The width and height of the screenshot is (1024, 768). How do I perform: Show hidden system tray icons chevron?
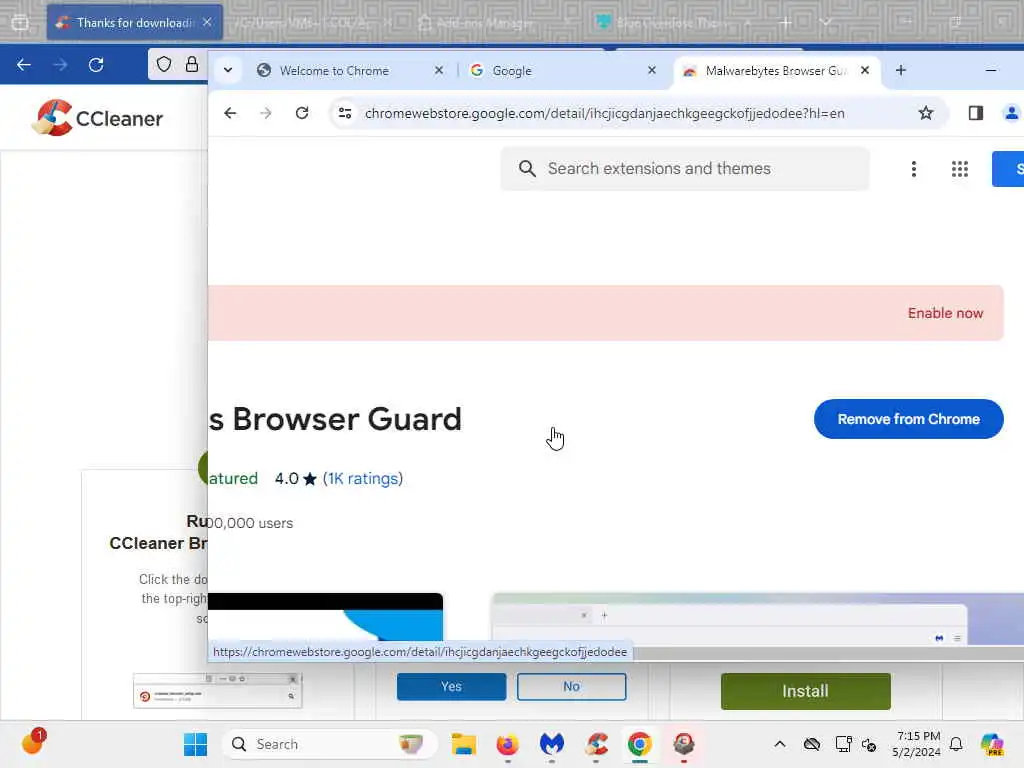780,744
